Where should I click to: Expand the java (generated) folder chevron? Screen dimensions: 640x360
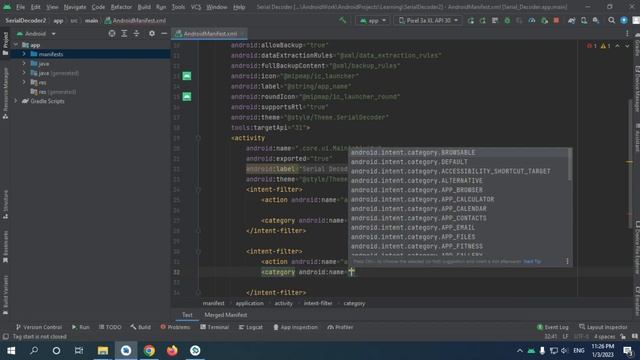(x=24, y=73)
